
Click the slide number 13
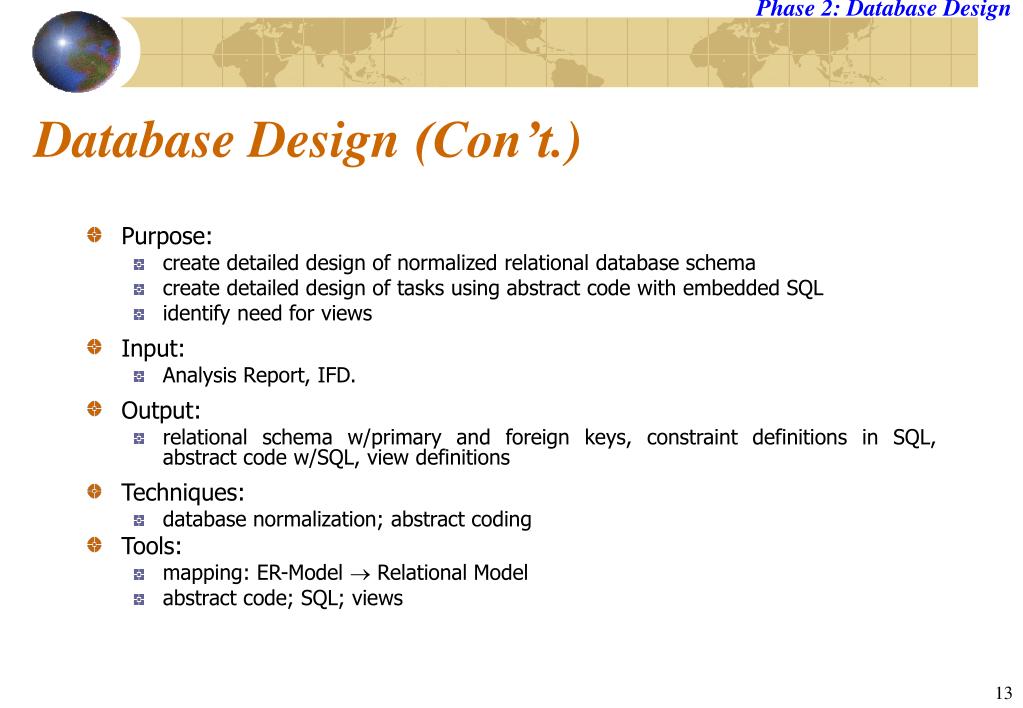click(1004, 692)
